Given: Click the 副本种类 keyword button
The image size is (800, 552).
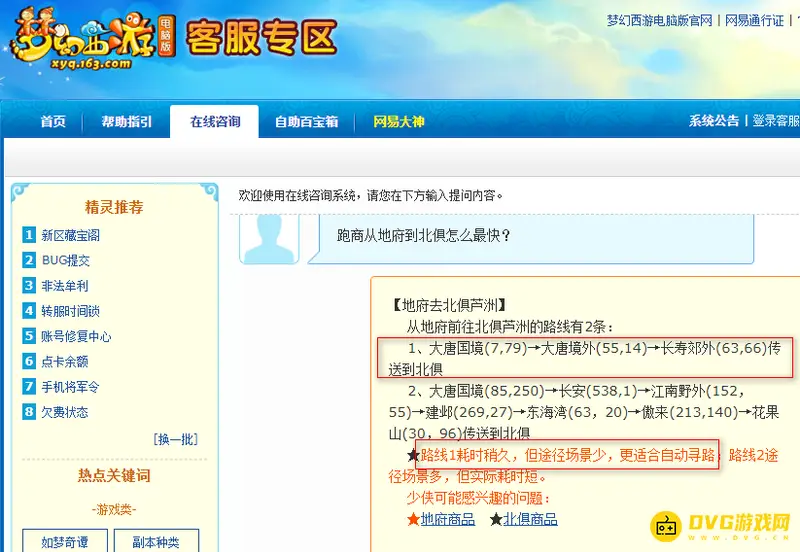Looking at the screenshot, I should 156,541.
